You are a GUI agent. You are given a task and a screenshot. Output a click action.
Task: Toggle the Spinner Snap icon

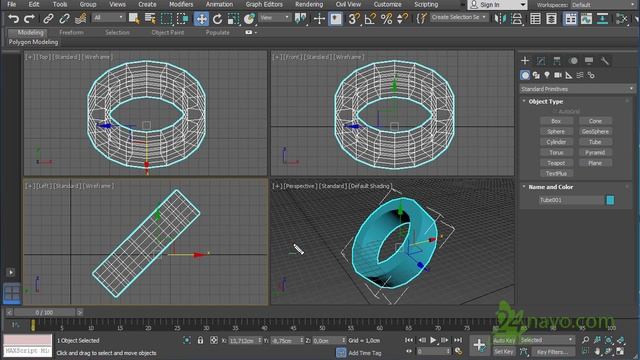(x=402, y=19)
